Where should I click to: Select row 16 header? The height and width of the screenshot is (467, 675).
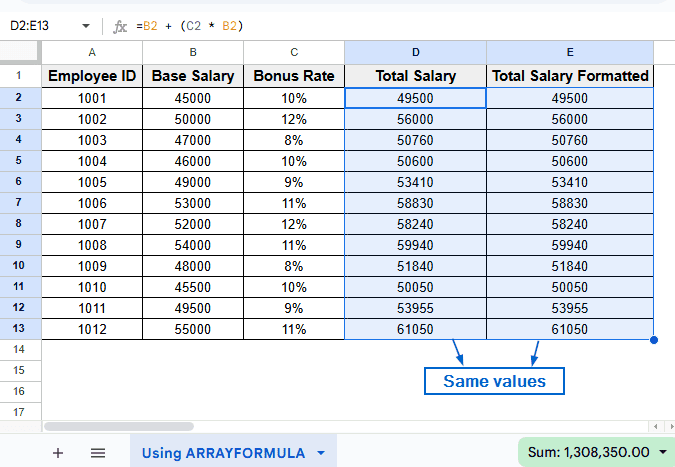coord(20,392)
